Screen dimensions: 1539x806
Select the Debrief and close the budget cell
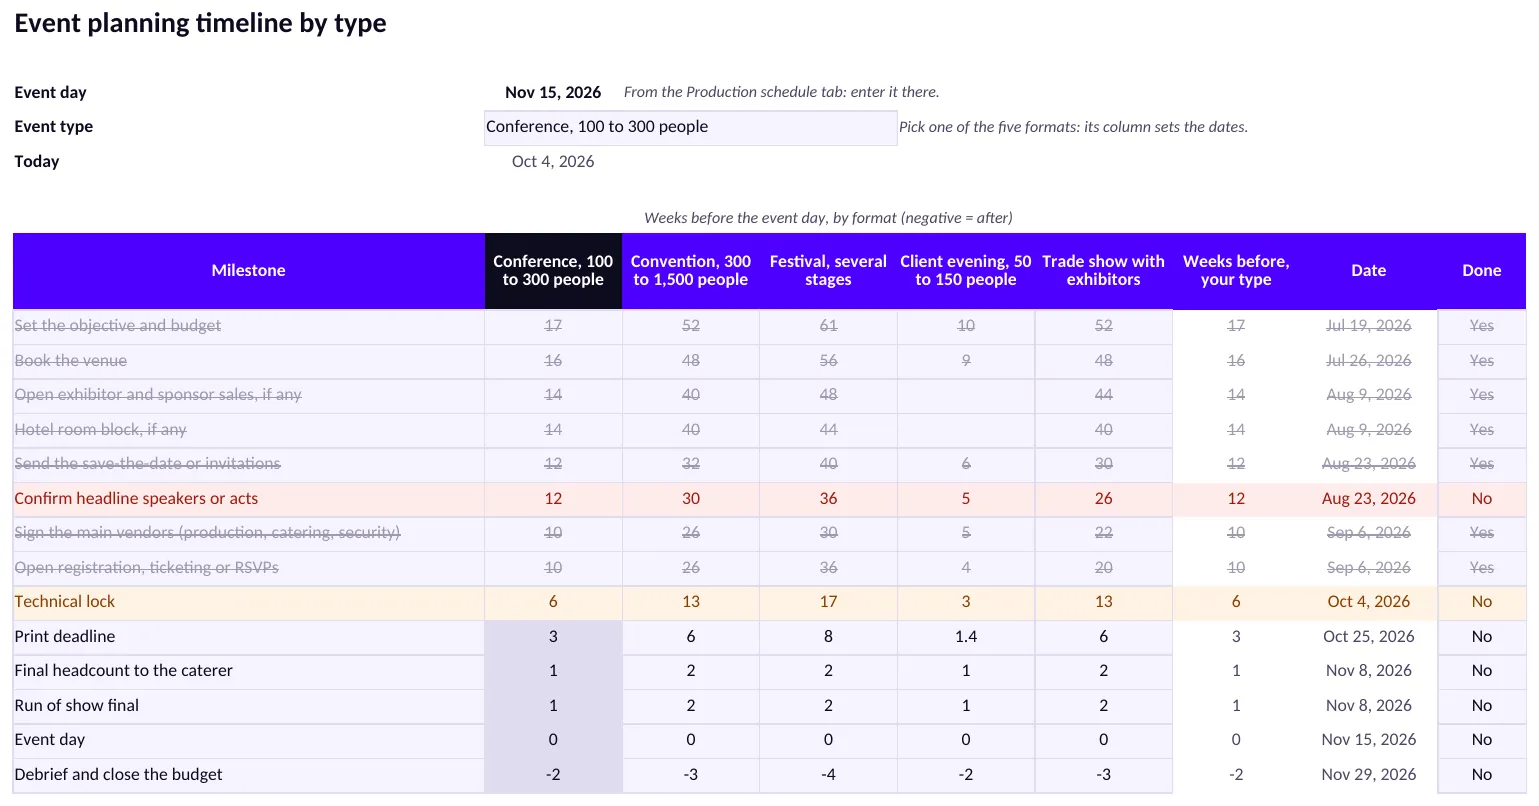pyautogui.click(x=249, y=775)
